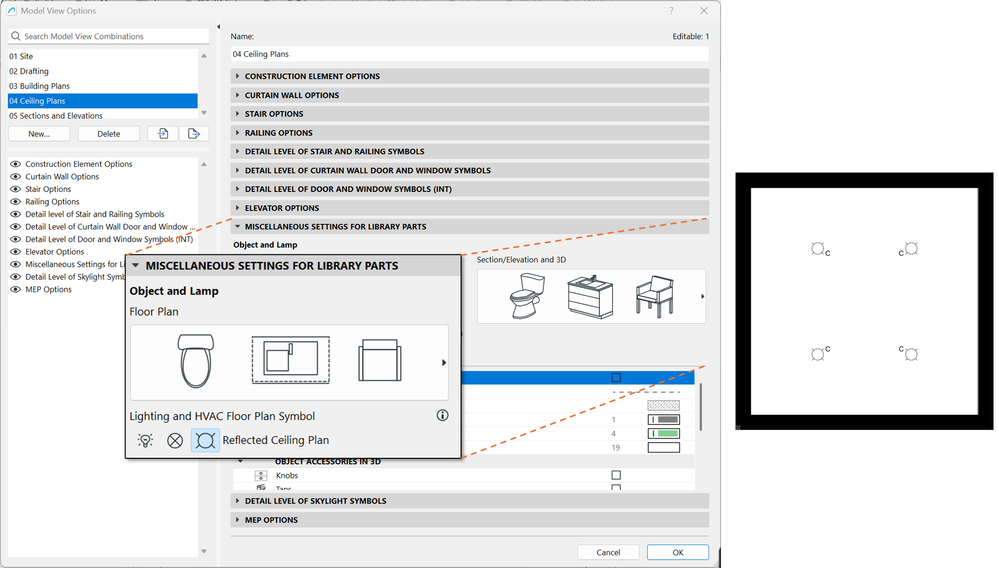999x568 pixels.
Task: Toggle eye for Detail level of Stair and Railing Symbols
Action: (16, 214)
